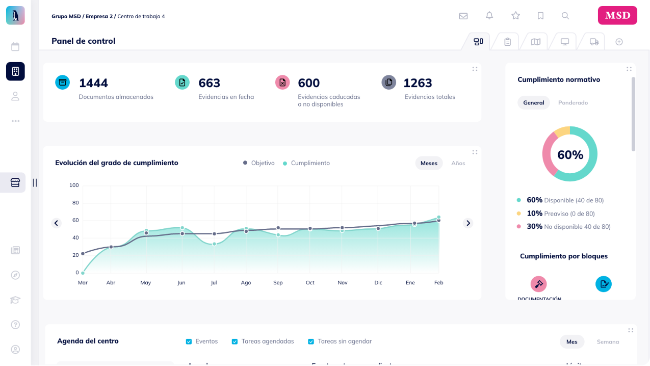
Task: Open the calendar icon in left sidebar
Action: tap(15, 46)
